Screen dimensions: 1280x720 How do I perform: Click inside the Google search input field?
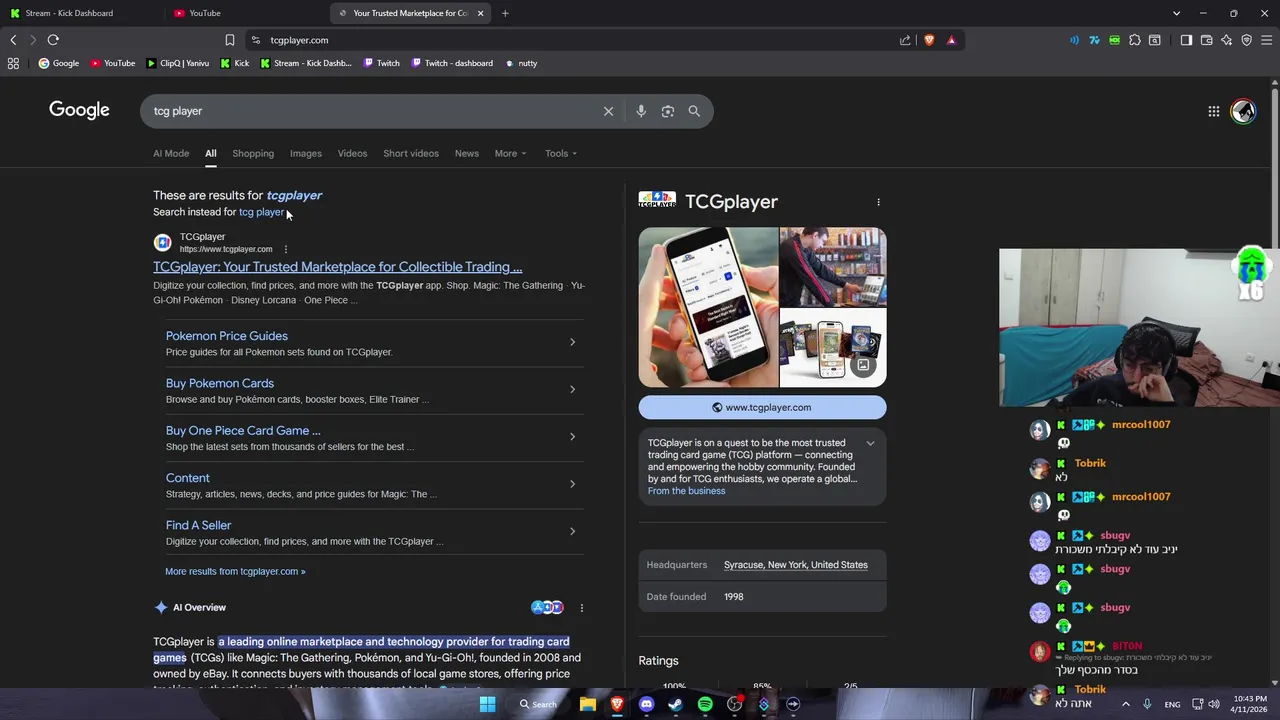pyautogui.click(x=370, y=111)
